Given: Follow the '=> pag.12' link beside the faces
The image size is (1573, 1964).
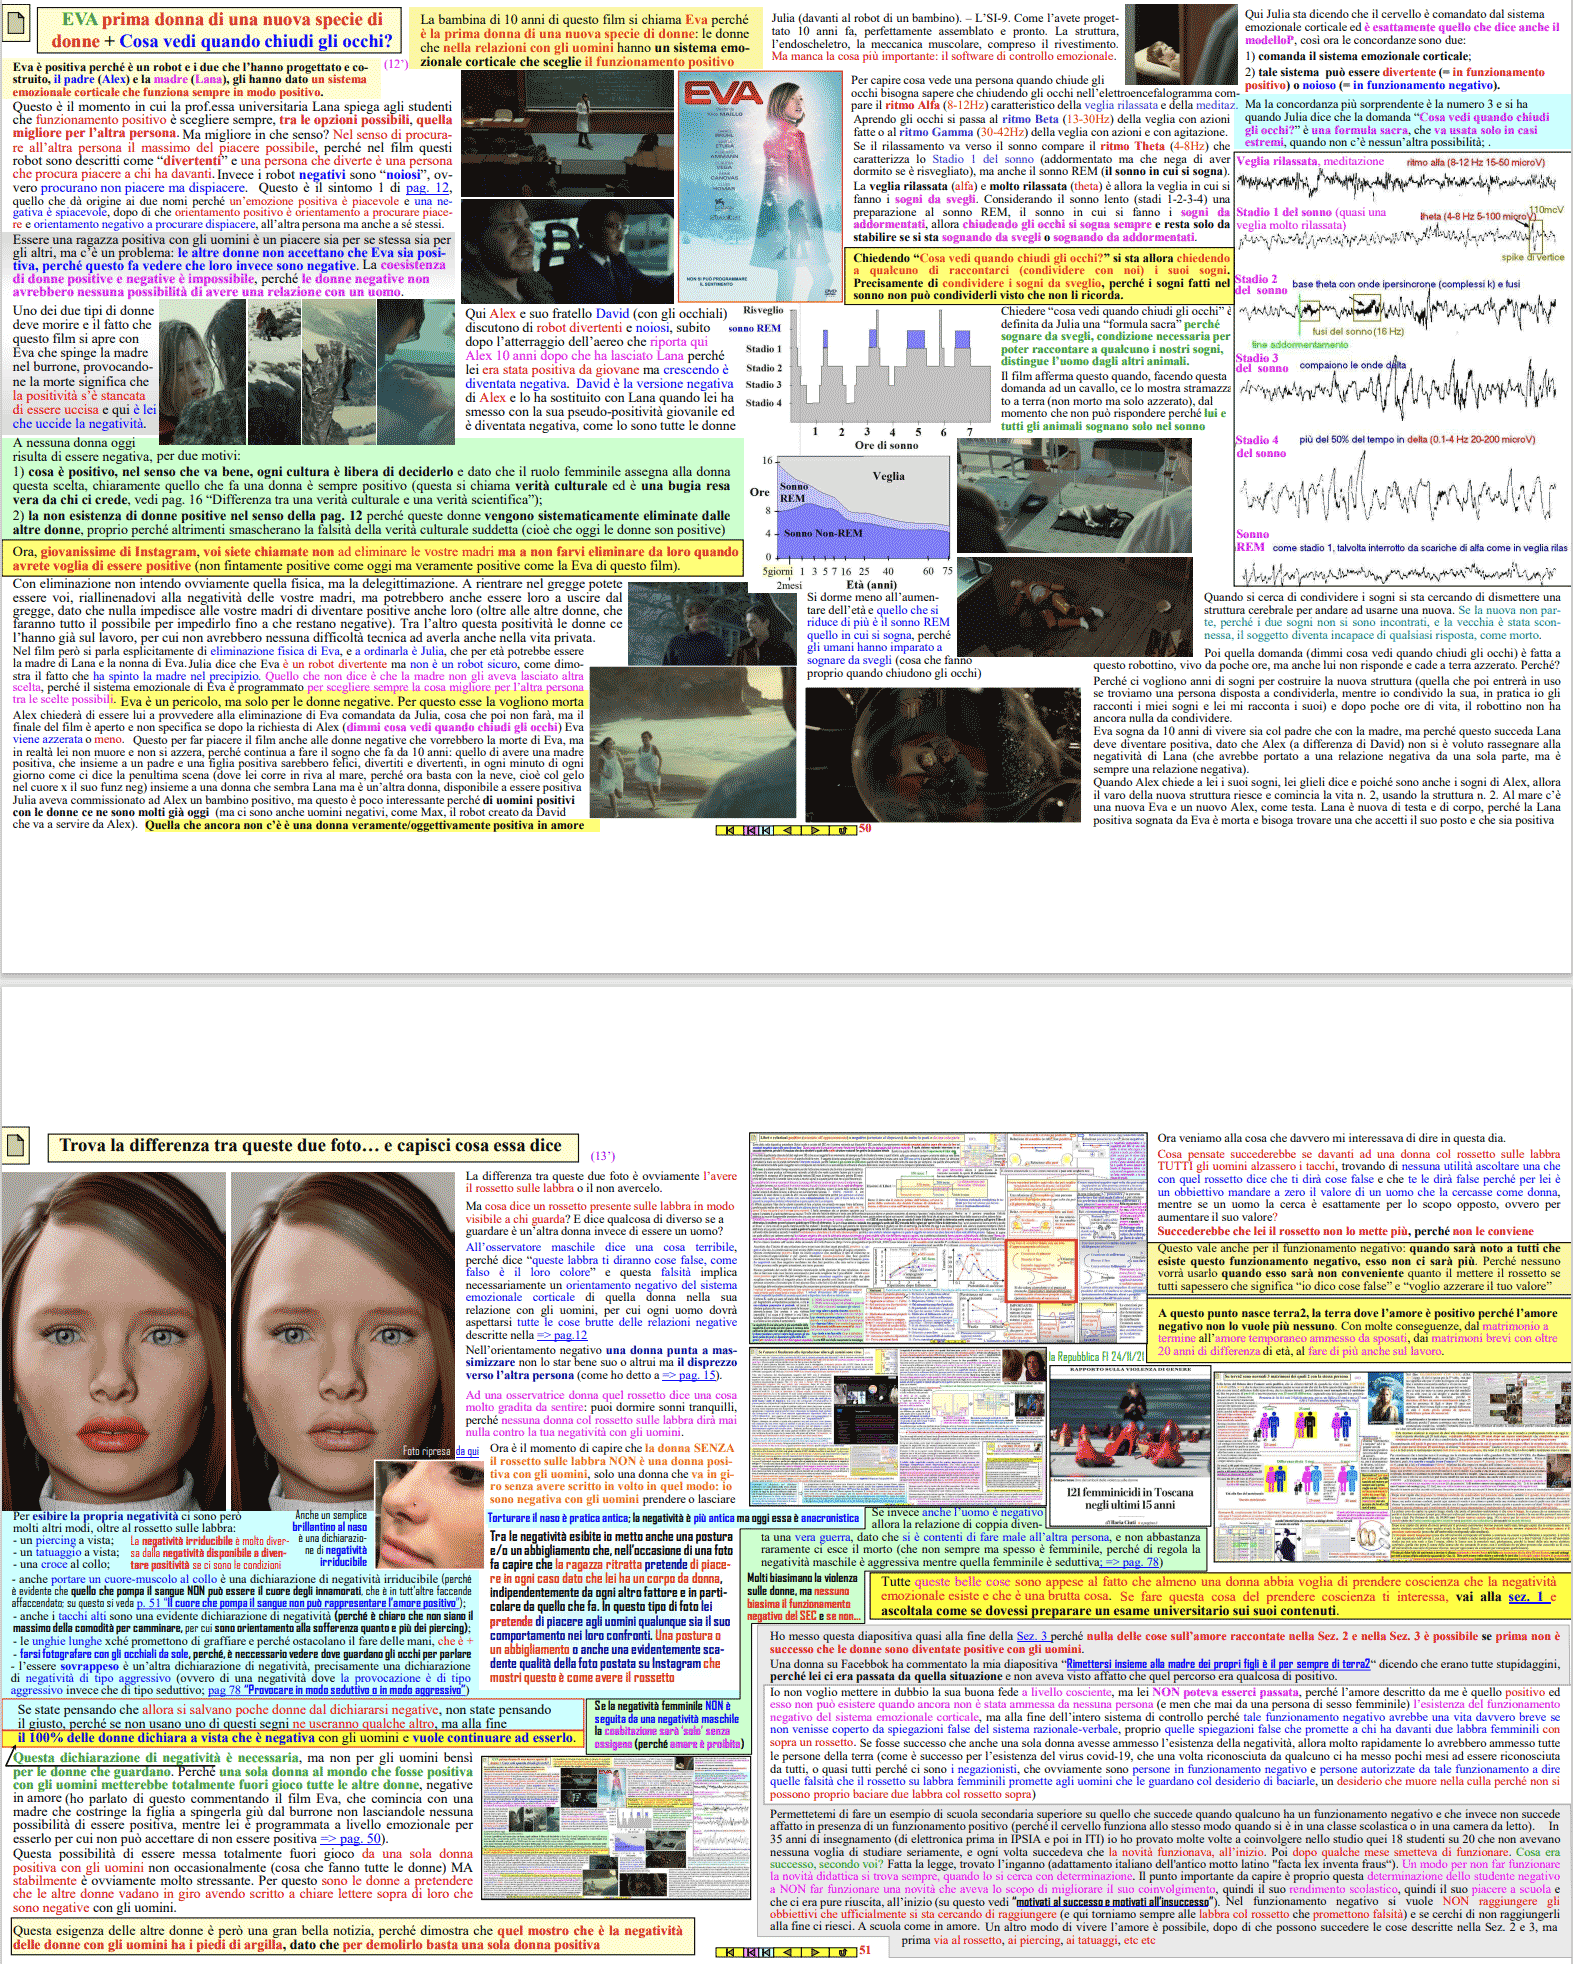Looking at the screenshot, I should point(561,1334).
